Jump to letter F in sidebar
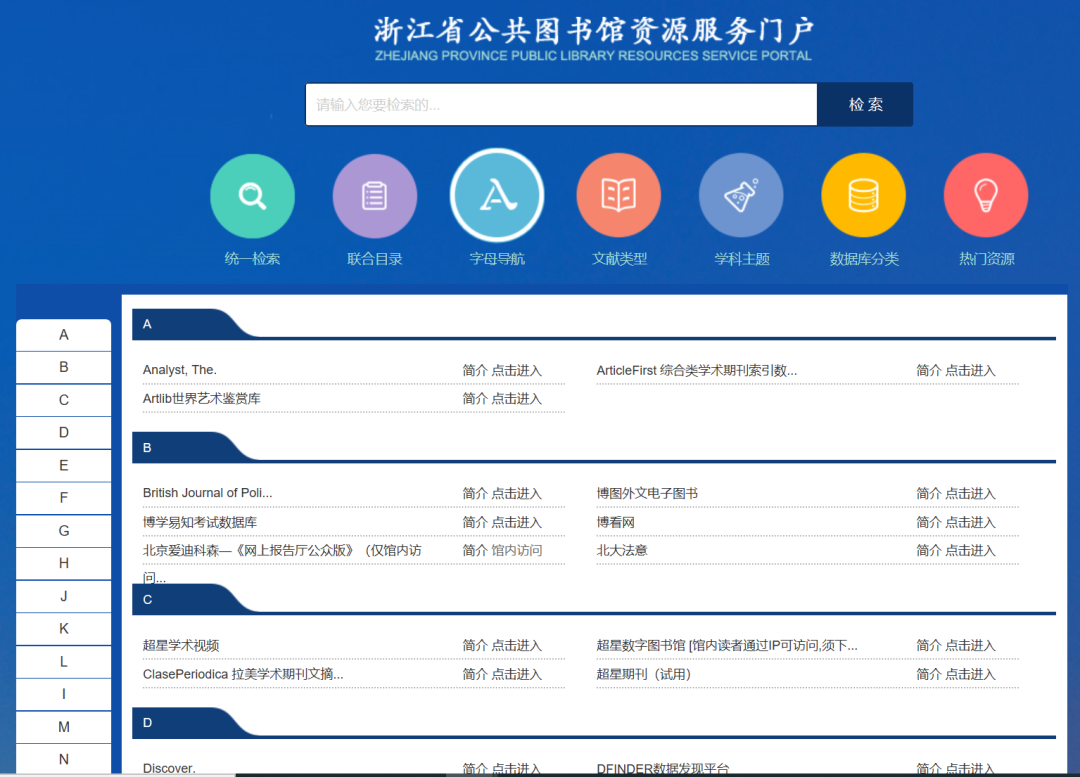The height and width of the screenshot is (777, 1080). point(63,498)
